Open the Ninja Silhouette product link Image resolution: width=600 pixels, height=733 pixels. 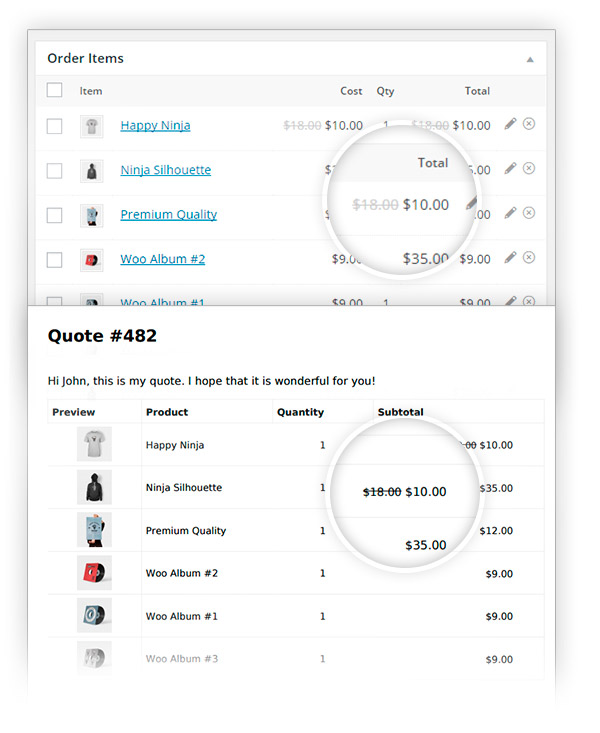pos(166,170)
